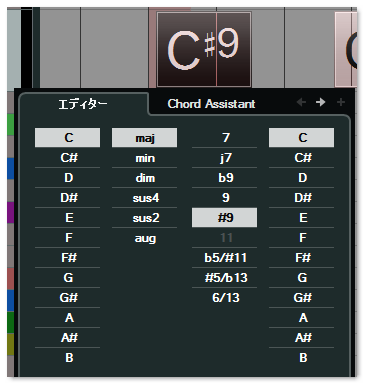Choose aug chord type
Viewport: 368px width, 388px height.
pos(144,238)
